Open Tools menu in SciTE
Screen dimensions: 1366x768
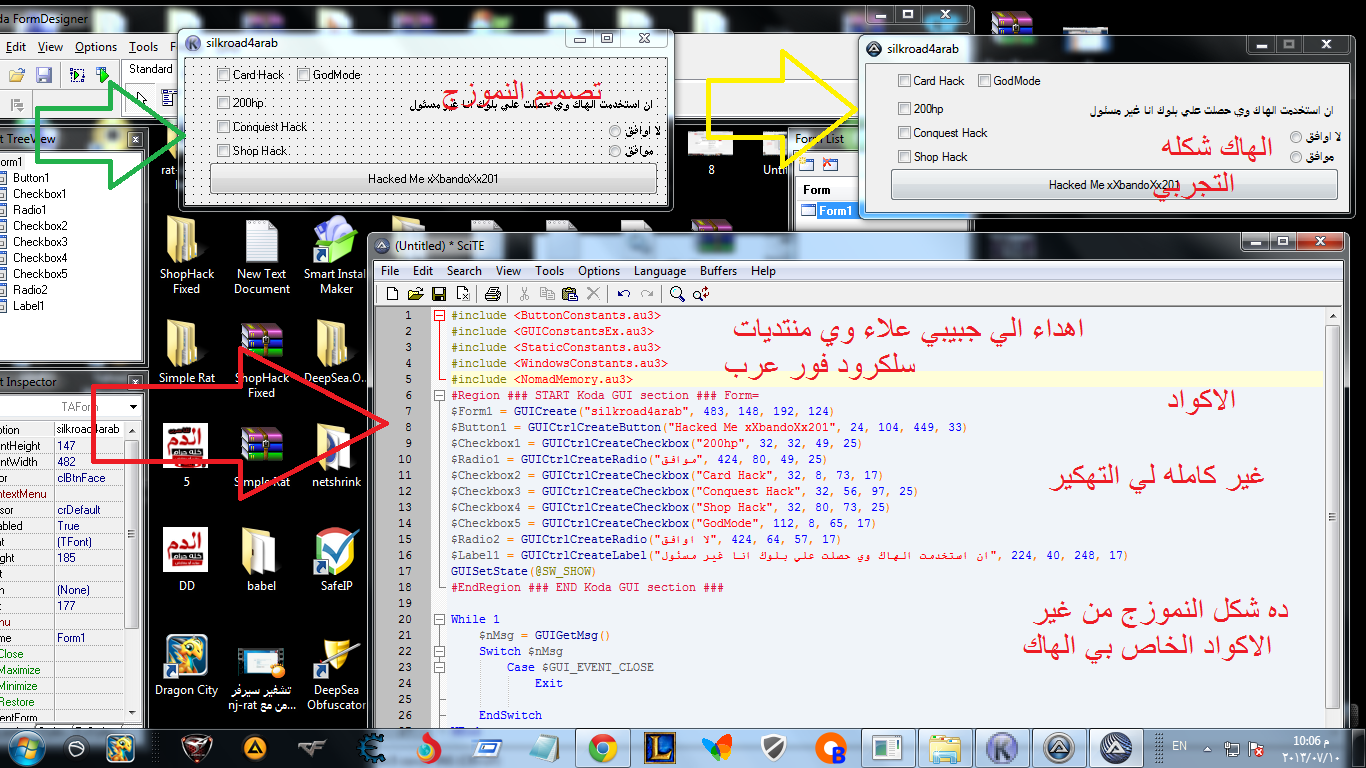tap(549, 271)
